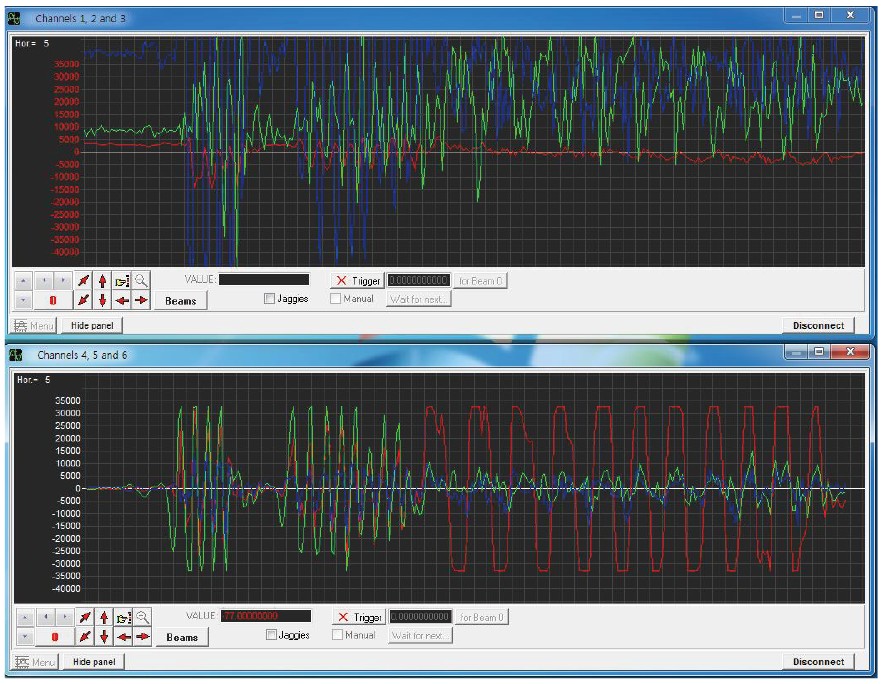Click red left arrow in Channels 1, 2 and 3 panel
The image size is (883, 684).
pyautogui.click(x=122, y=300)
